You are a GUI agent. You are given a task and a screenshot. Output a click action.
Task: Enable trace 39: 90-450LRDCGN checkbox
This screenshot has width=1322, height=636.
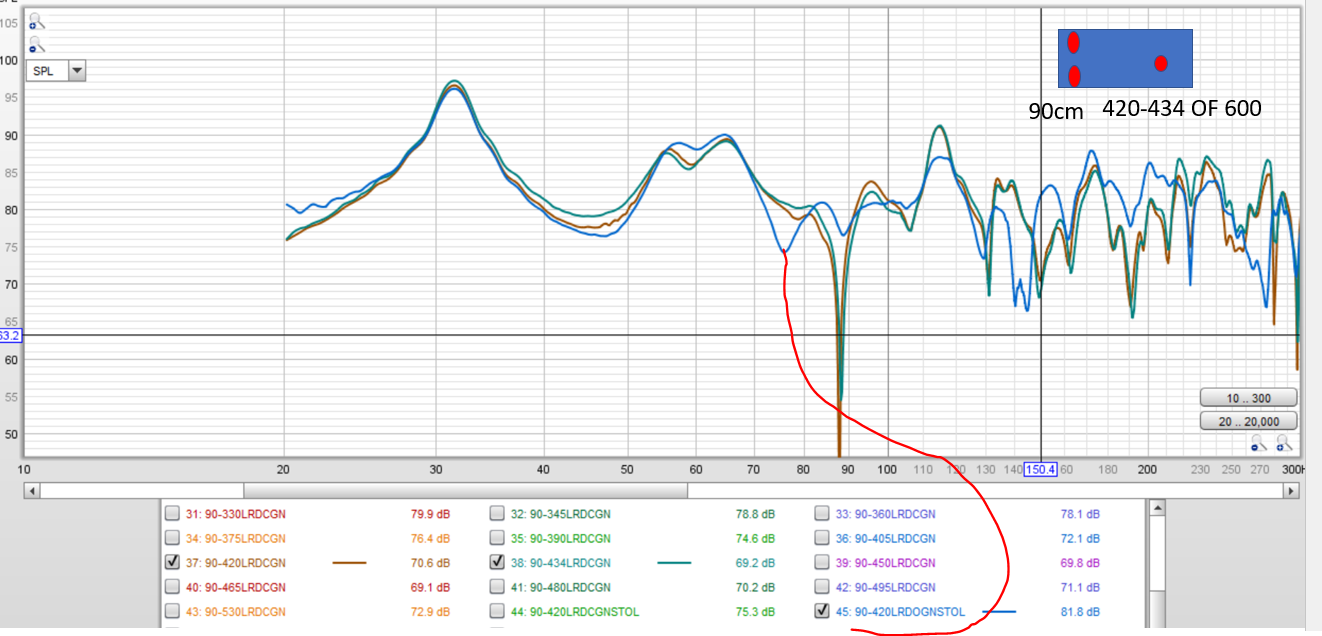click(822, 563)
